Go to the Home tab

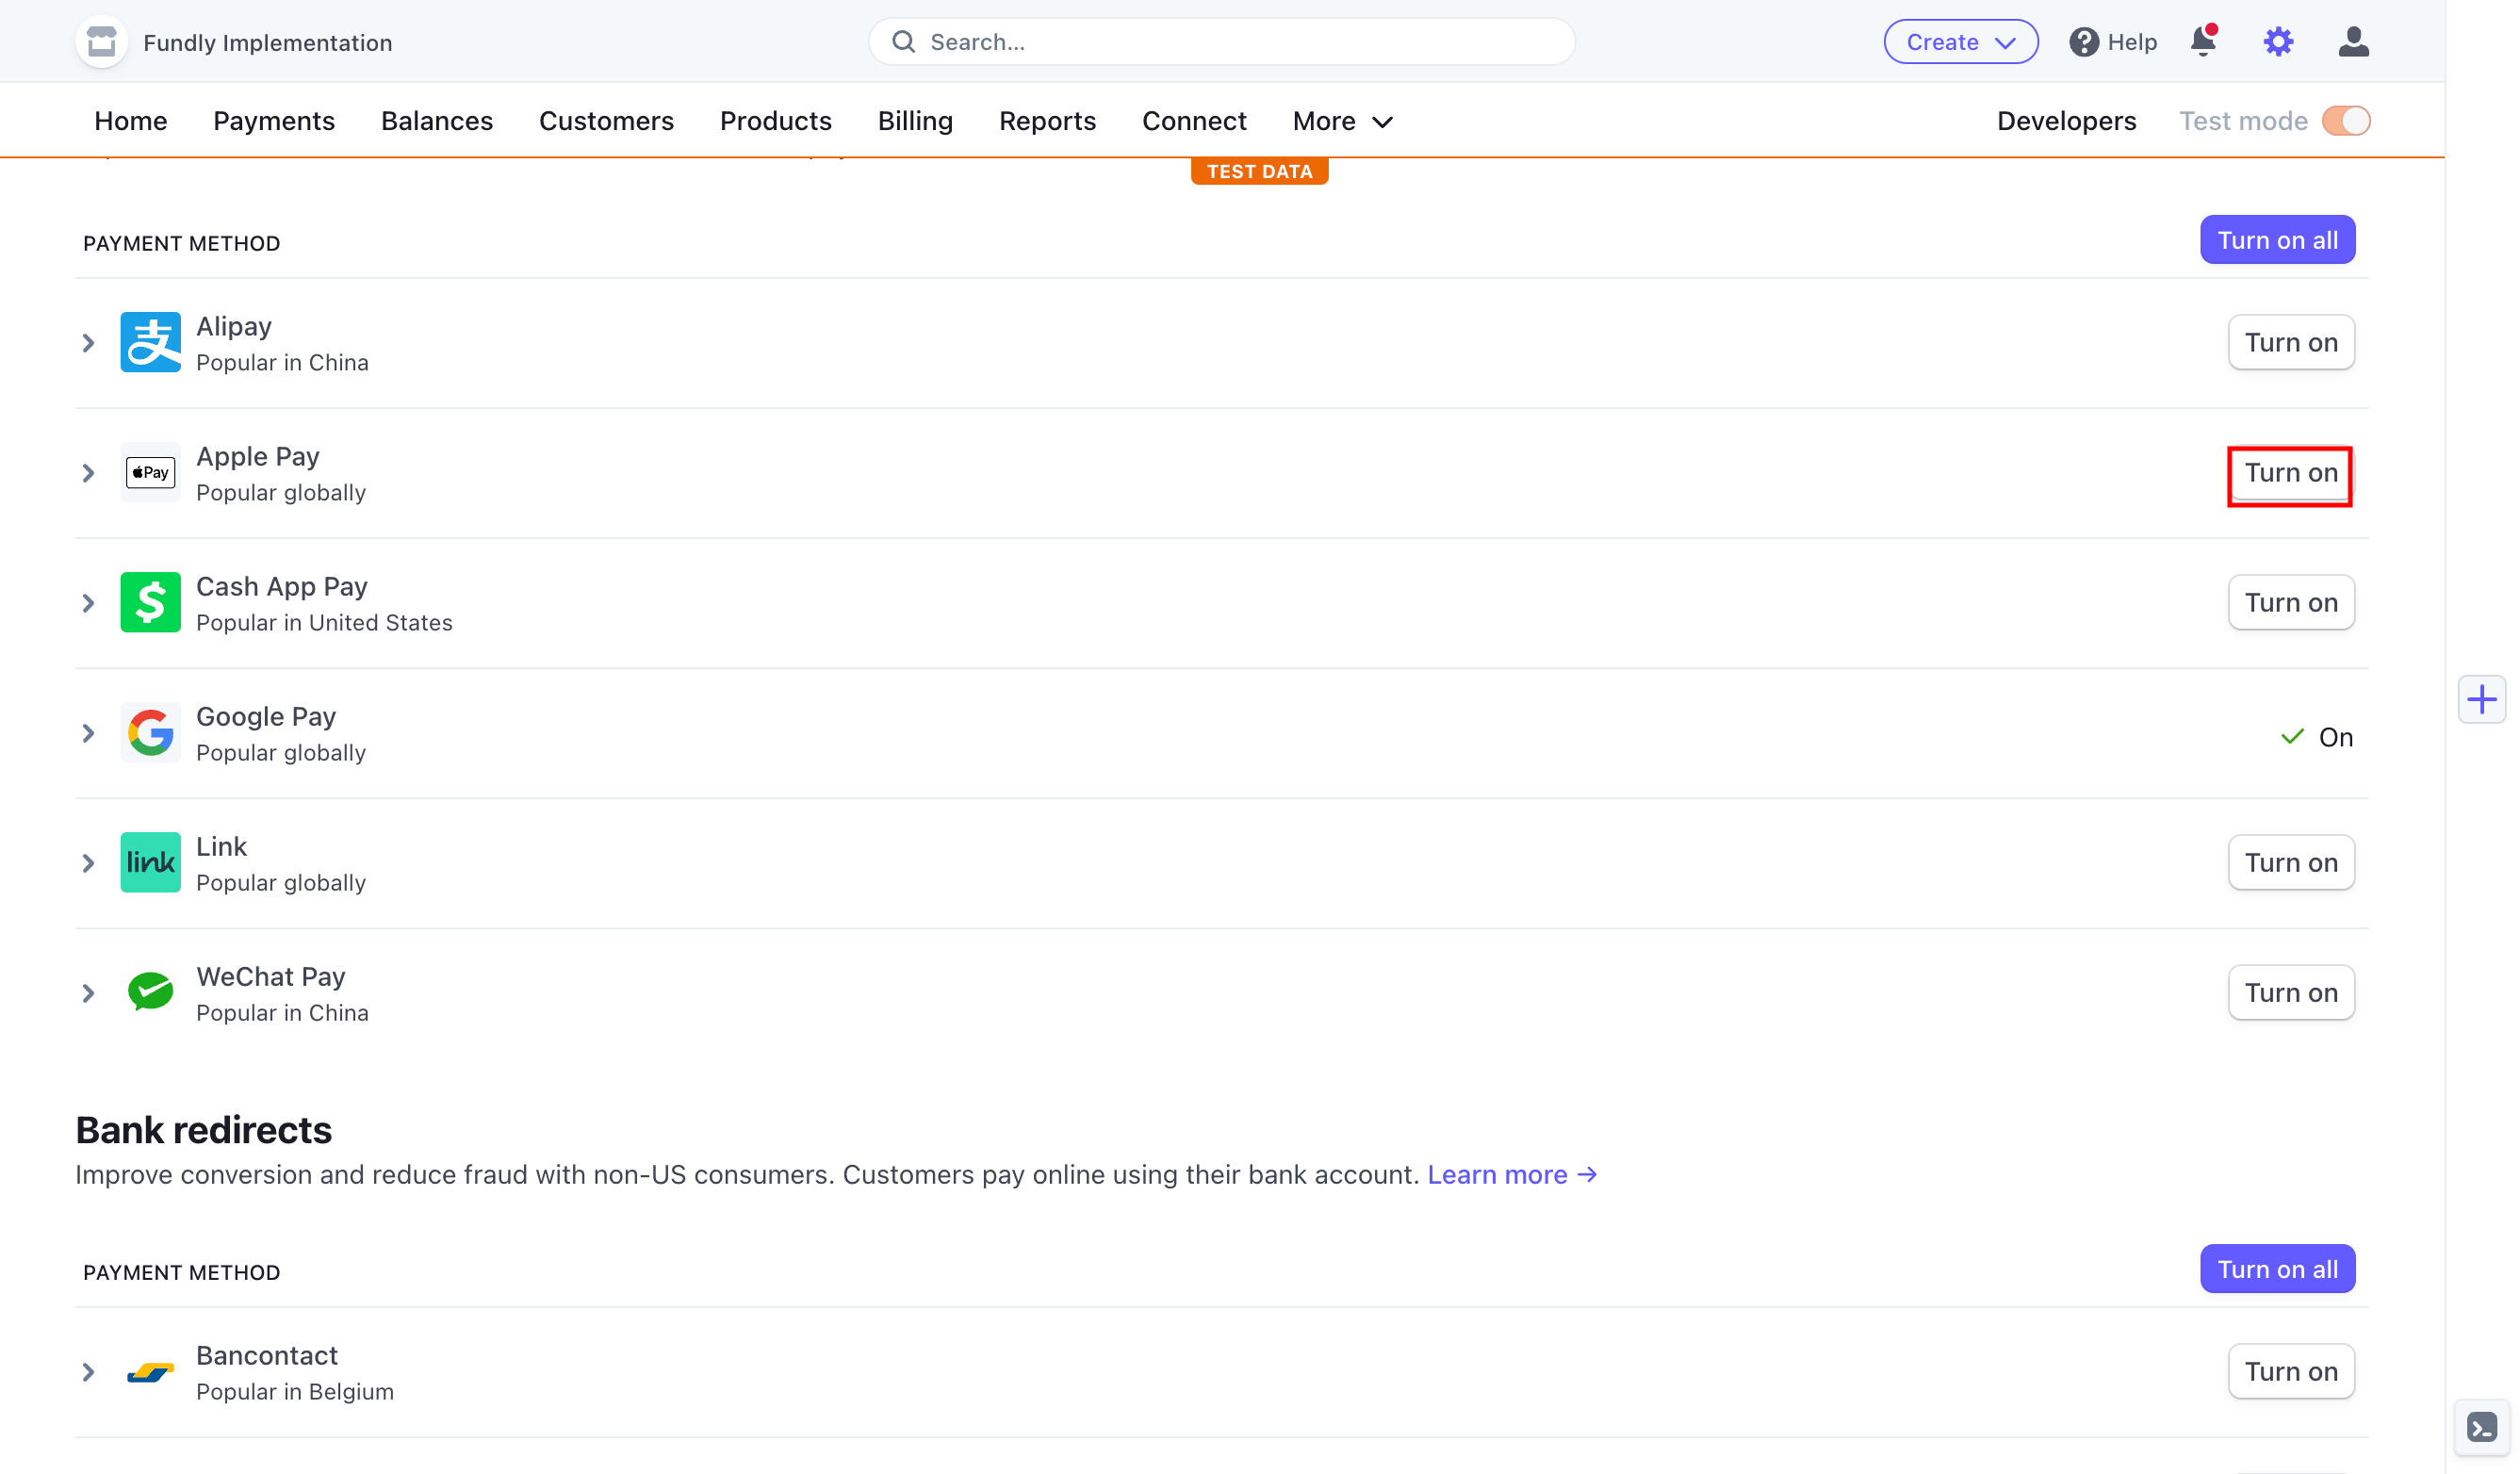[x=130, y=121]
